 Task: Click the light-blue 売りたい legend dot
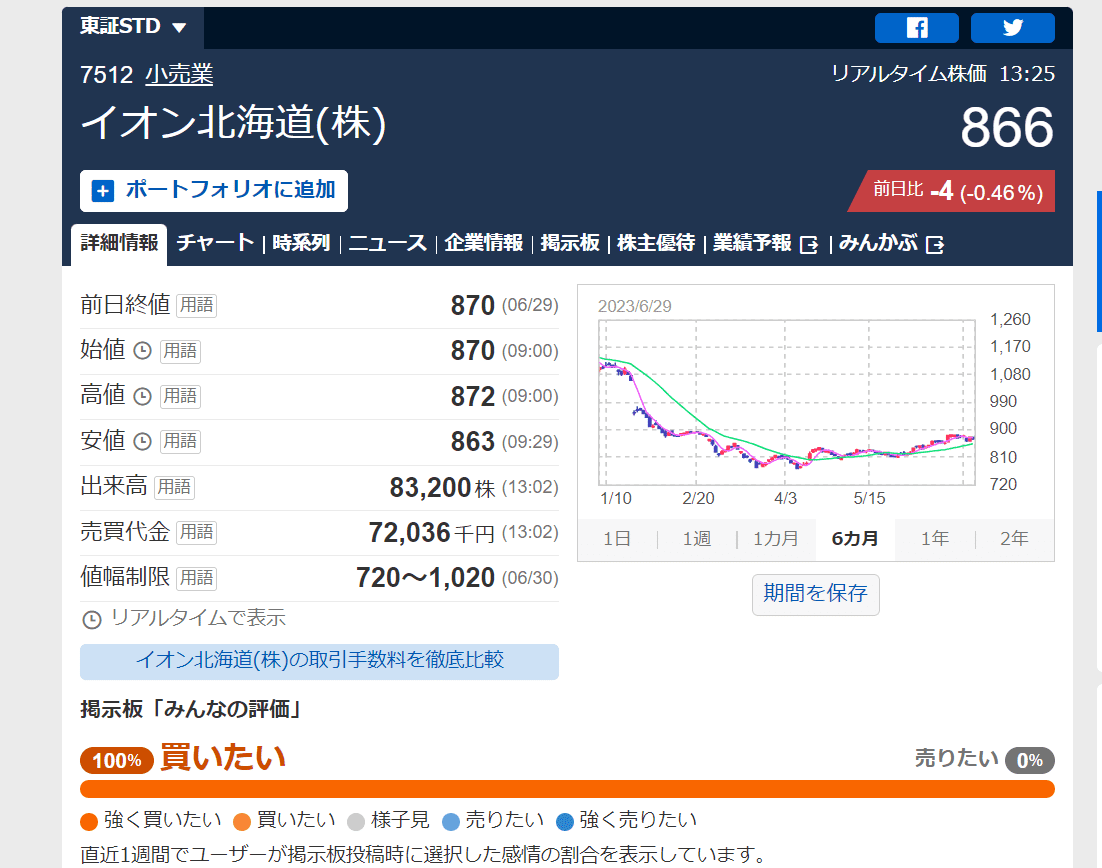450,822
